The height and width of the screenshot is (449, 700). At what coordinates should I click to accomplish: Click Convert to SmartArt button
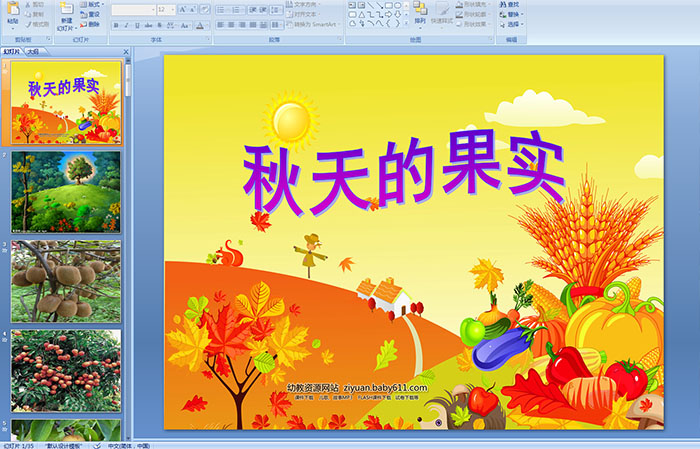(x=321, y=25)
